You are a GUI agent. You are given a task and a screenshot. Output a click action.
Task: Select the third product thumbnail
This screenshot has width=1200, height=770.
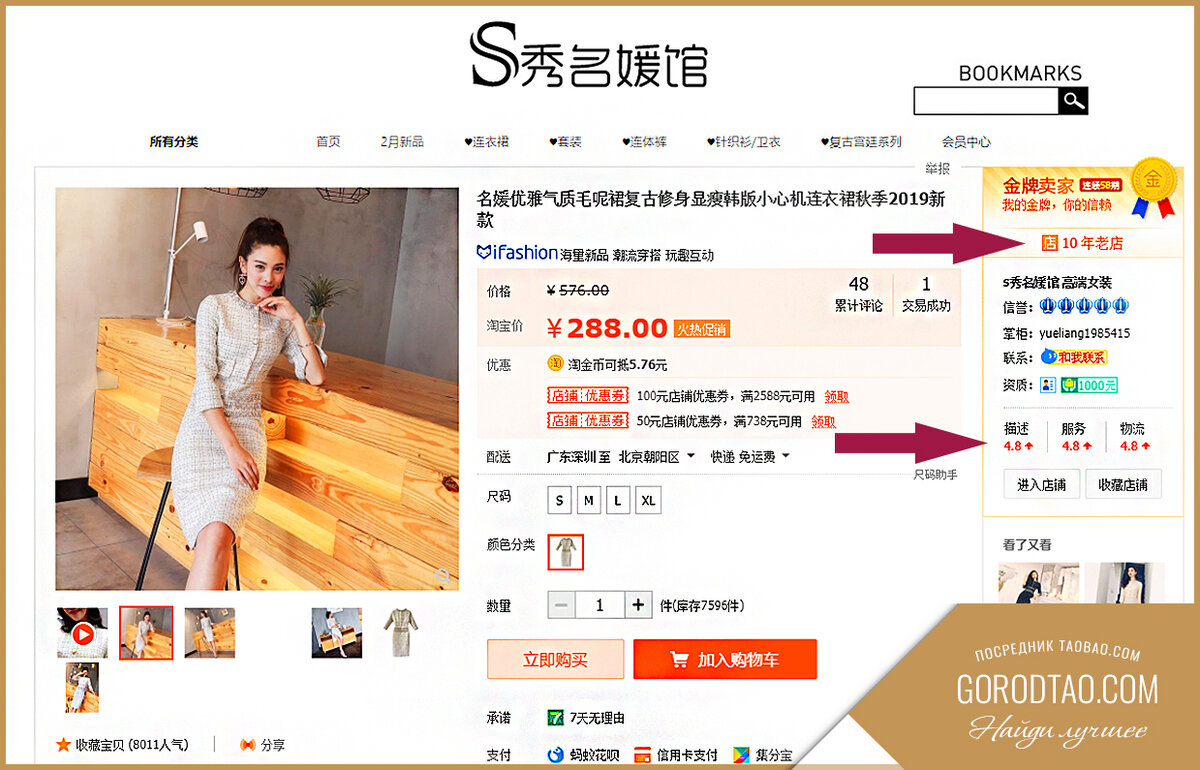pos(209,632)
